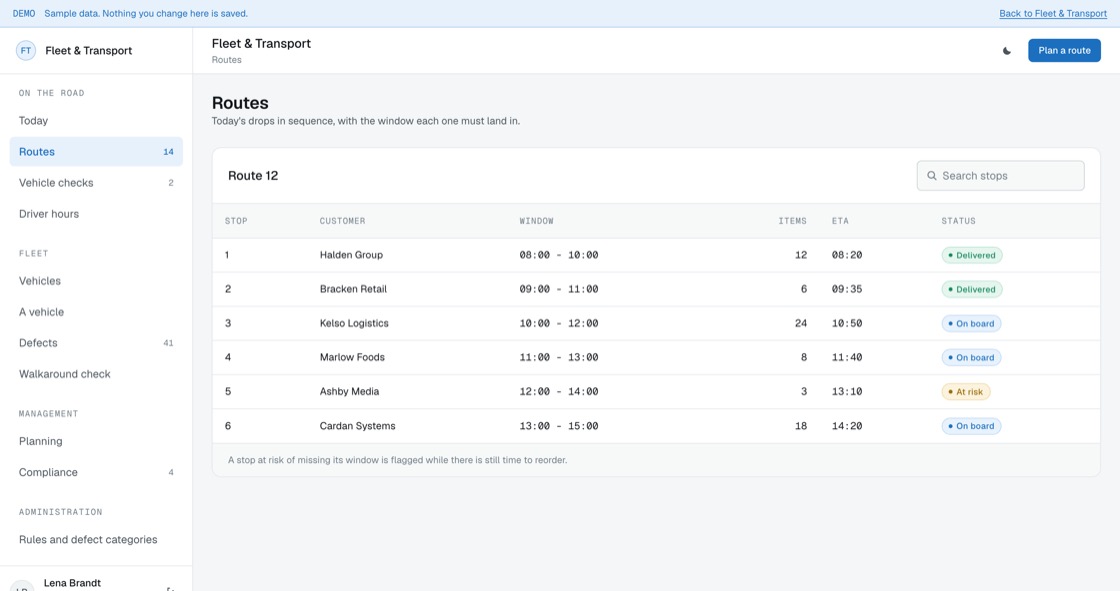
Task: Click the items count 18 for Cardan Systems
Action: pos(801,426)
